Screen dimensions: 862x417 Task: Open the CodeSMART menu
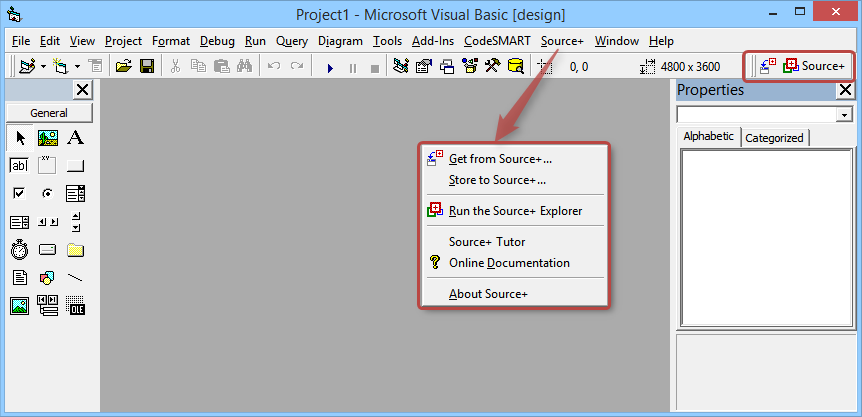[x=497, y=41]
